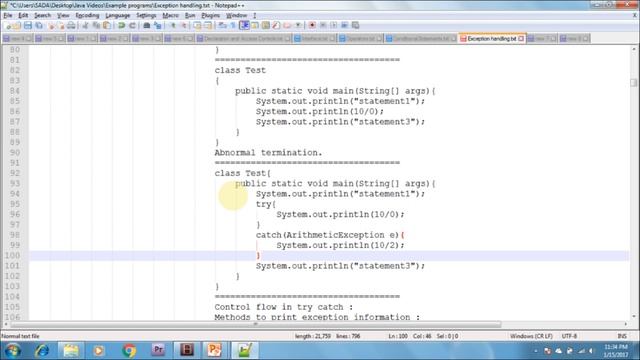Open the View menu
Screen dimensions: 640x360
[x=63, y=16]
